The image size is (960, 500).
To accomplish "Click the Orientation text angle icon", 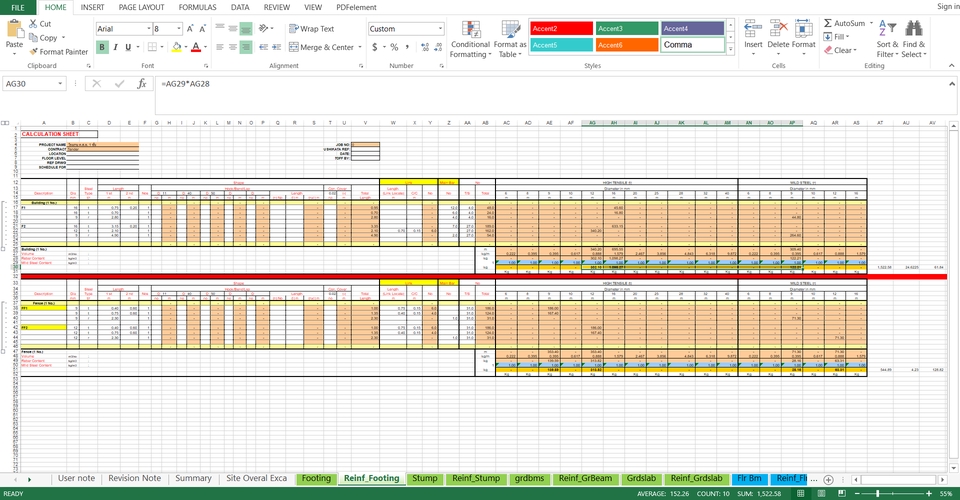I will pyautogui.click(x=263, y=29).
